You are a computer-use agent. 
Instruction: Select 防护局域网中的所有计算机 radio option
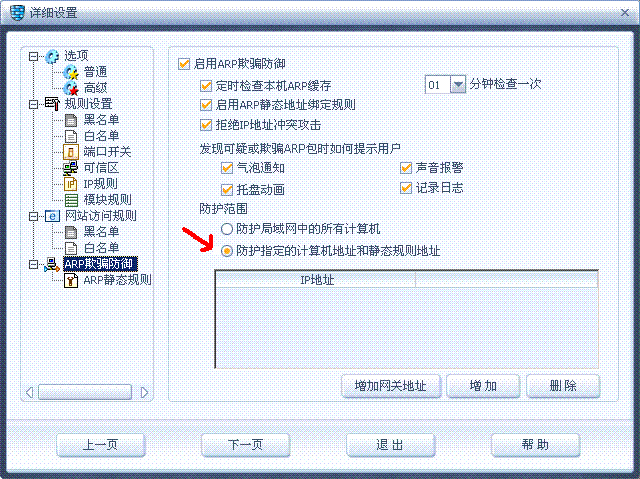(x=227, y=229)
